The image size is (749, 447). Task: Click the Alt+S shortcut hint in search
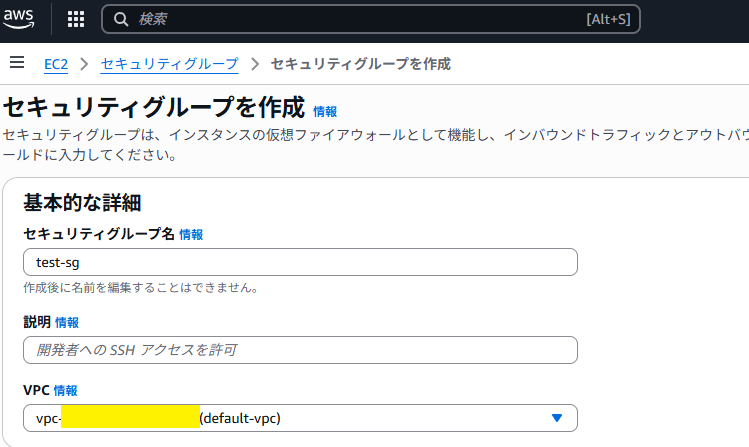click(607, 19)
